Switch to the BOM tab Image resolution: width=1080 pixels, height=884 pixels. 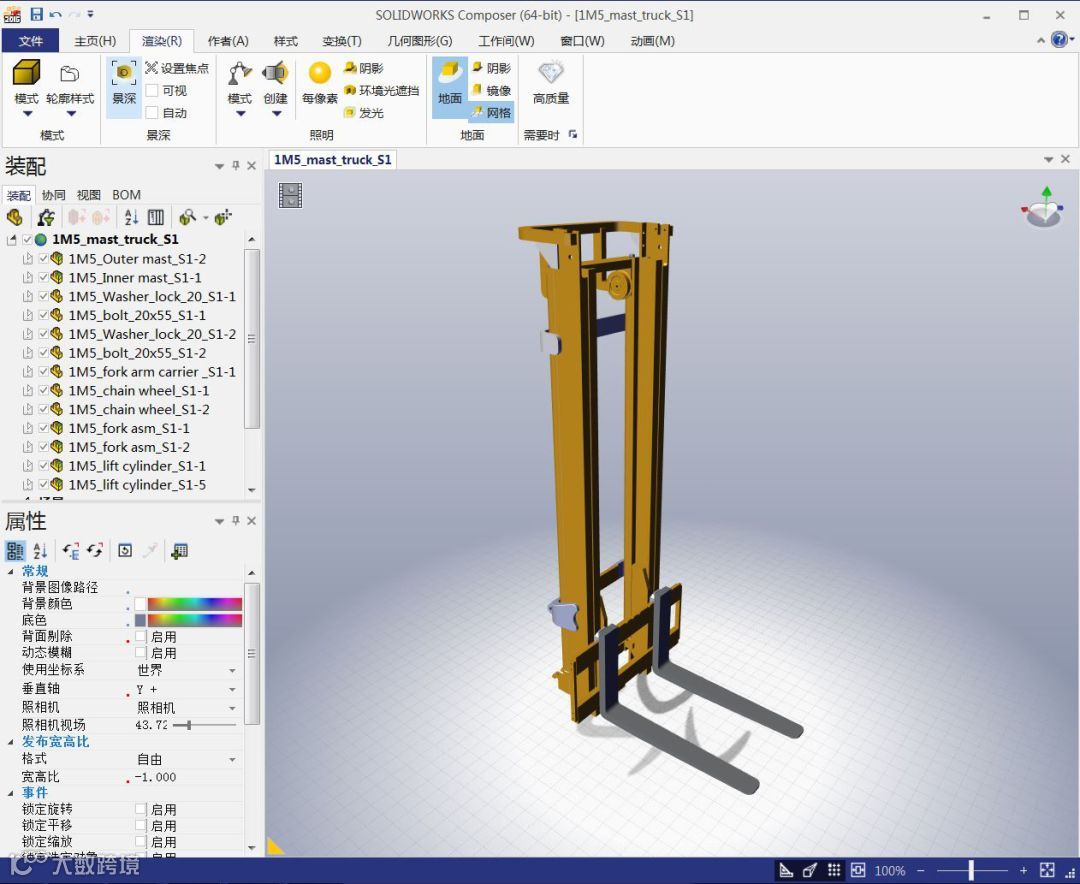coord(126,195)
